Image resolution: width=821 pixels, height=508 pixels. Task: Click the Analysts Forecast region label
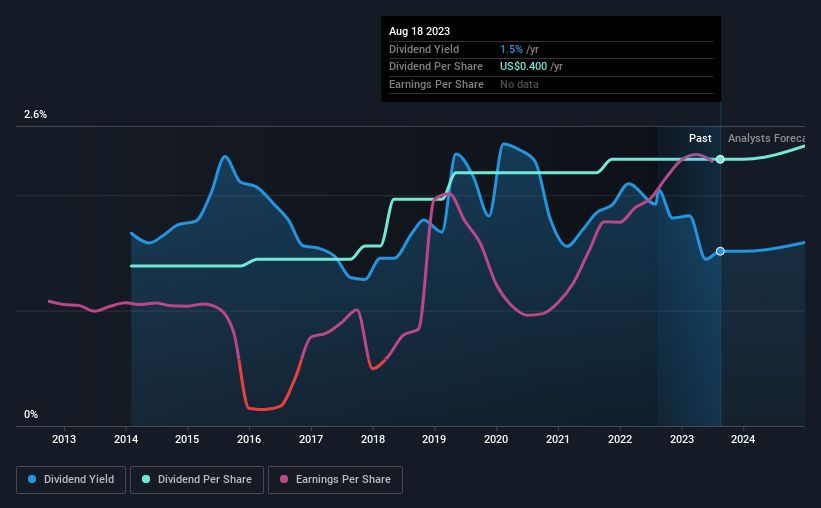766,138
